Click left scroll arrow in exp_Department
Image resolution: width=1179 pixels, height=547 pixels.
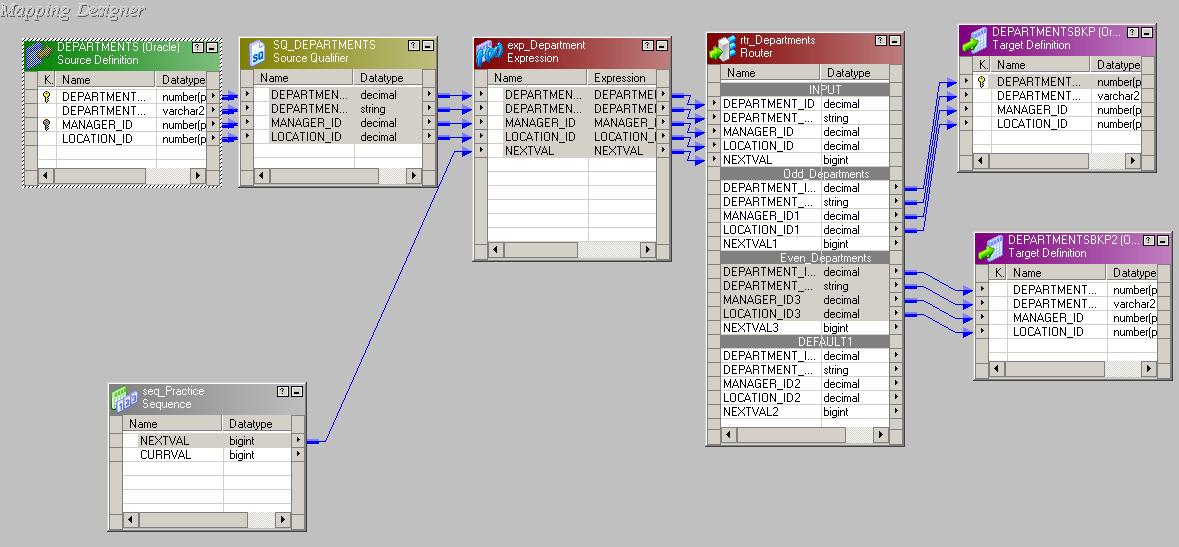496,249
